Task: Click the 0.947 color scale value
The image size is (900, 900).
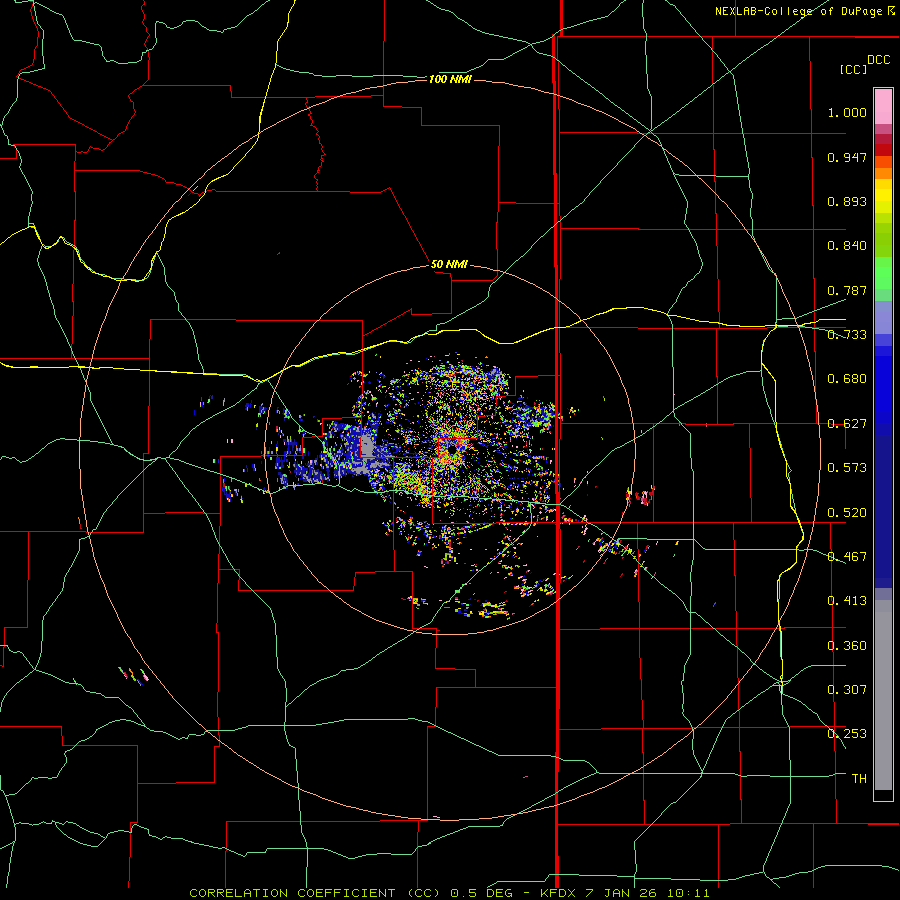Action: (847, 157)
